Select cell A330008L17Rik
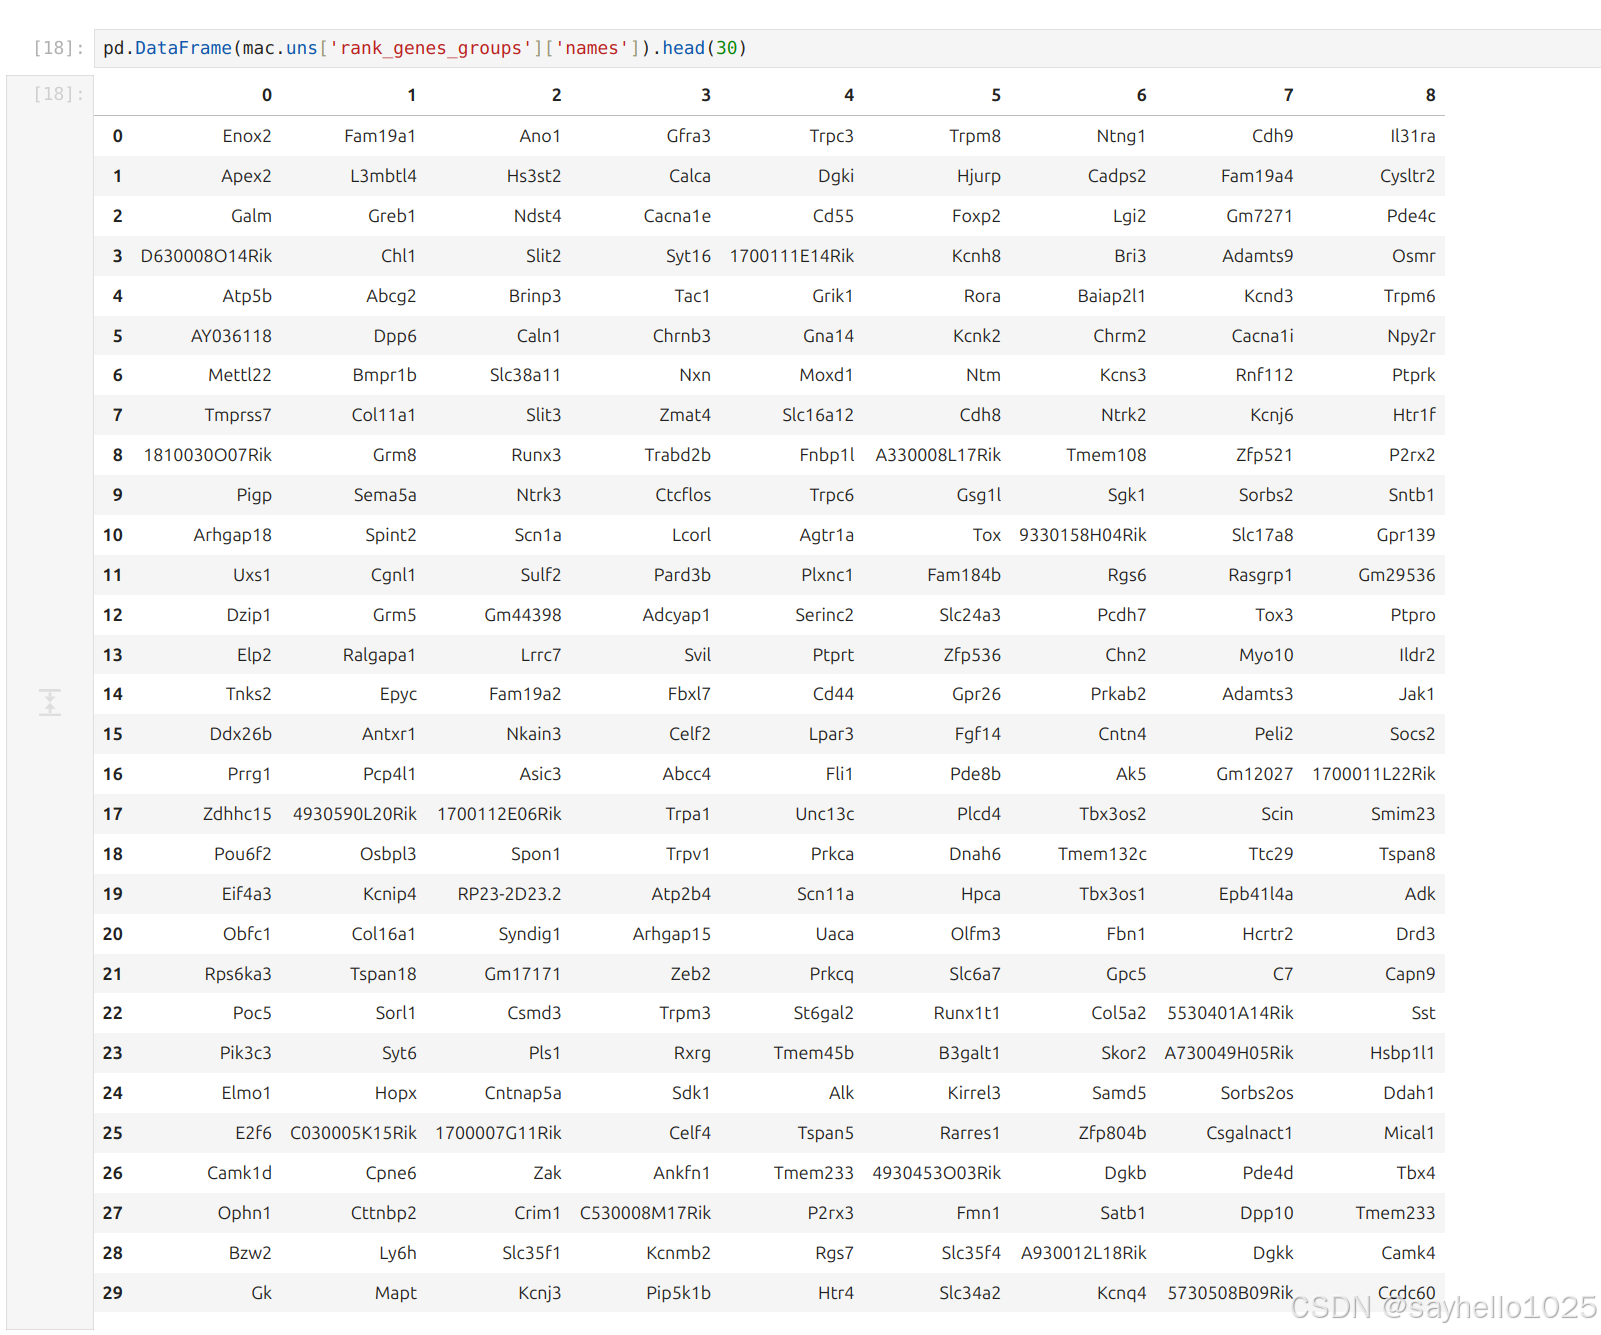The image size is (1601, 1335). click(938, 455)
